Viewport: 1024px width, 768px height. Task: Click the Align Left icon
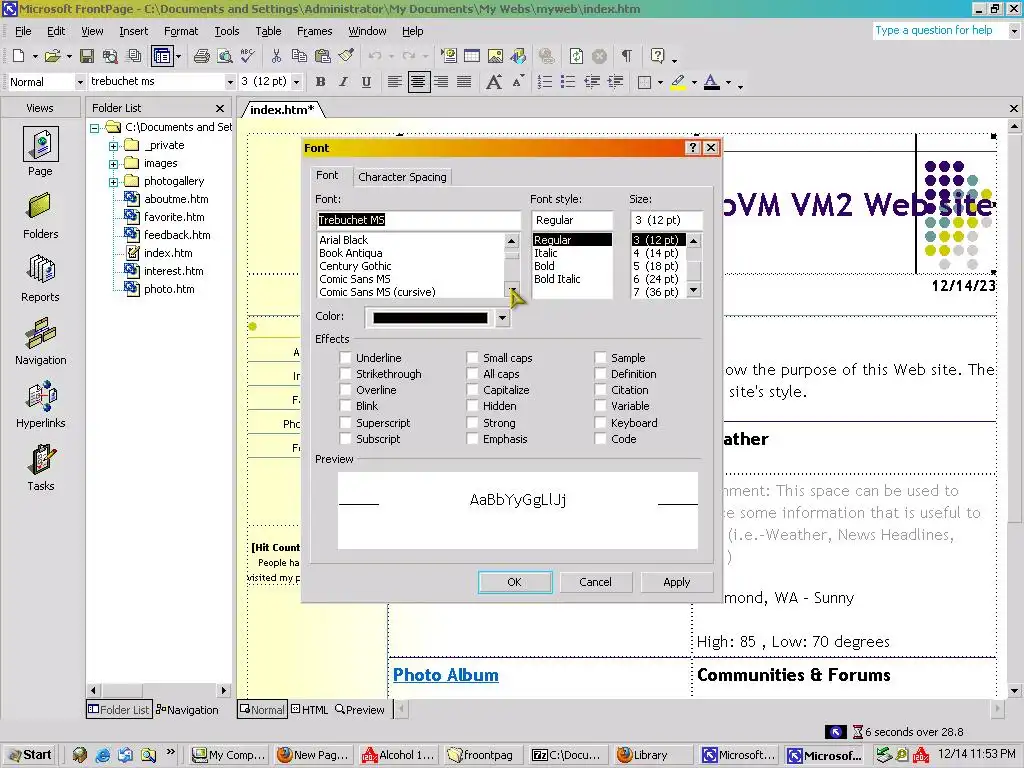coord(394,82)
